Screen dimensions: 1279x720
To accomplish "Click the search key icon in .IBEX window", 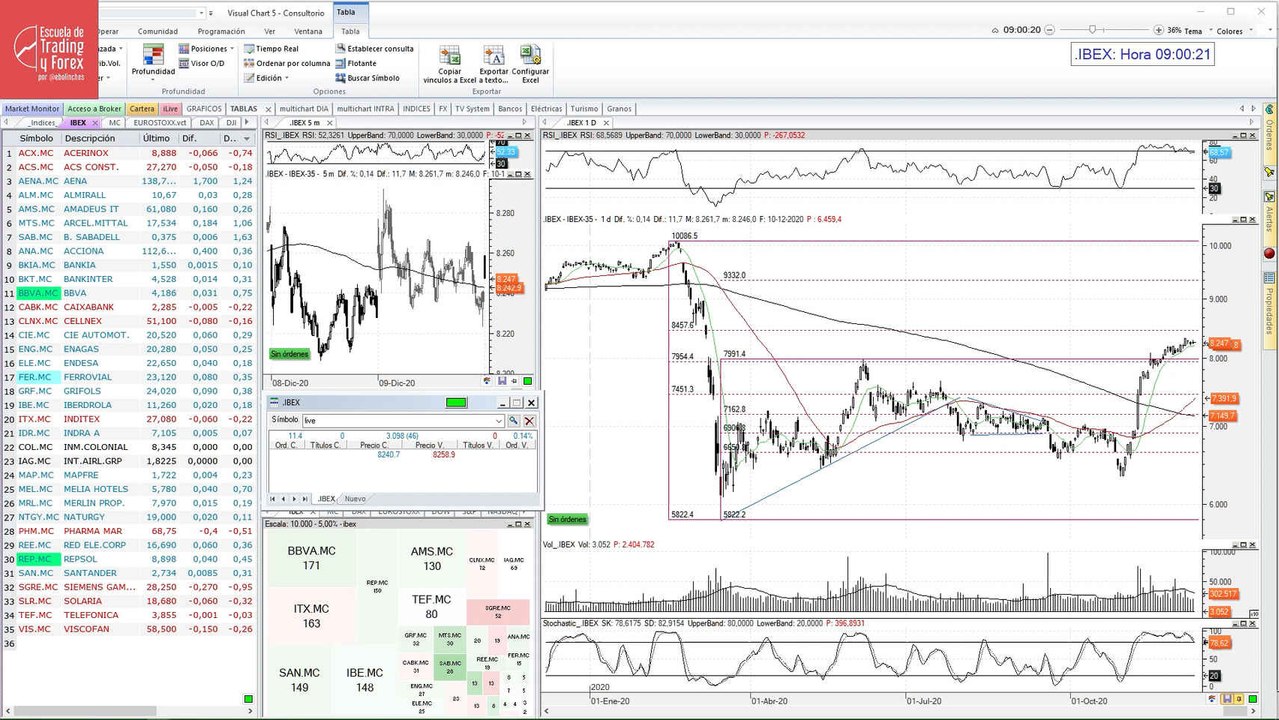I will click(513, 421).
